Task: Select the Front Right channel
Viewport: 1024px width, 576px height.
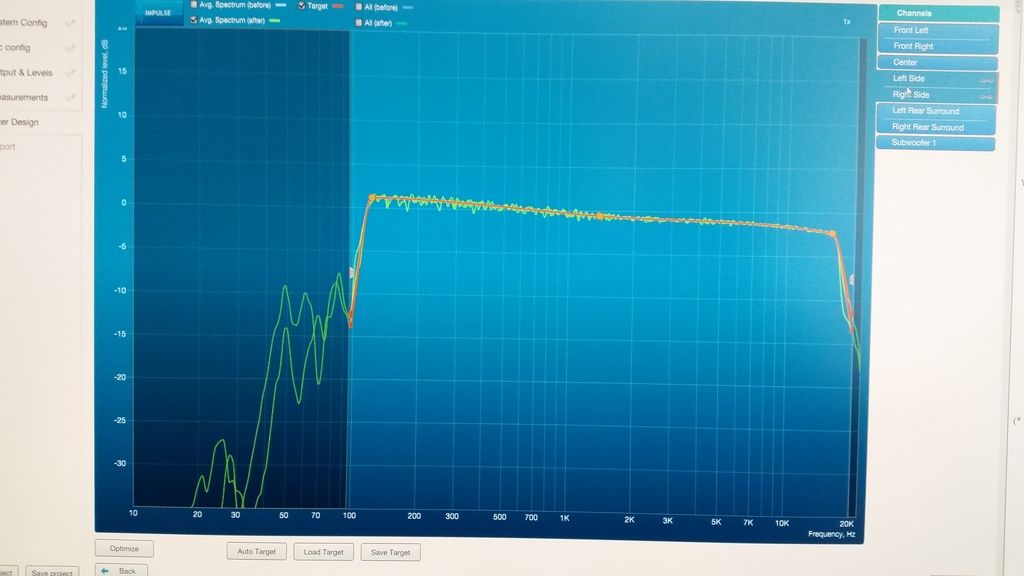Action: [x=937, y=46]
